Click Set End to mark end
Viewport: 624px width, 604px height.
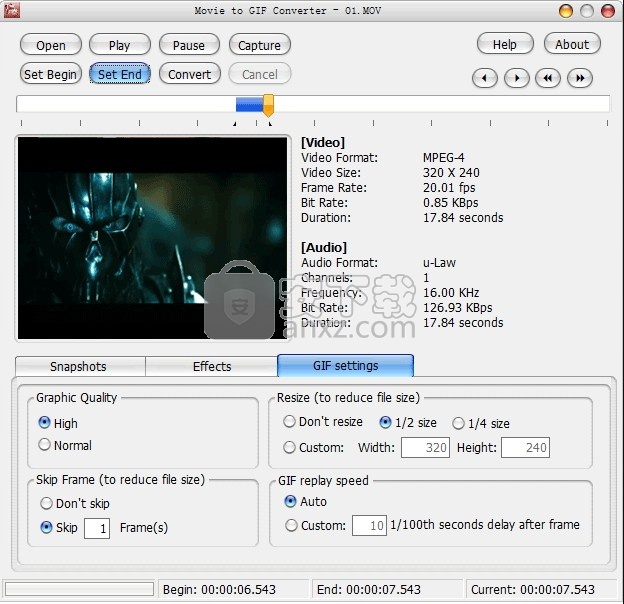[120, 74]
